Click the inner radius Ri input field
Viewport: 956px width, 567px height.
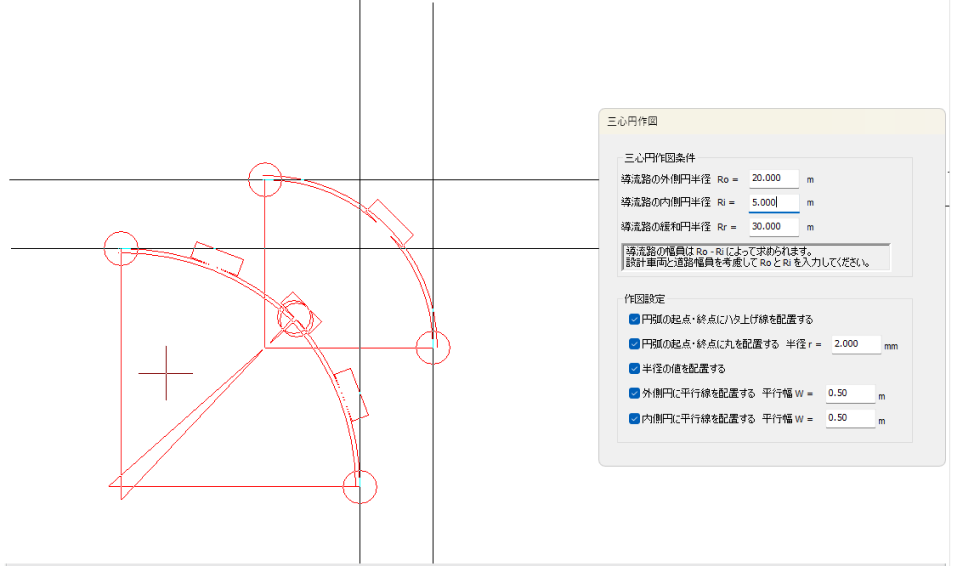pyautogui.click(x=773, y=203)
